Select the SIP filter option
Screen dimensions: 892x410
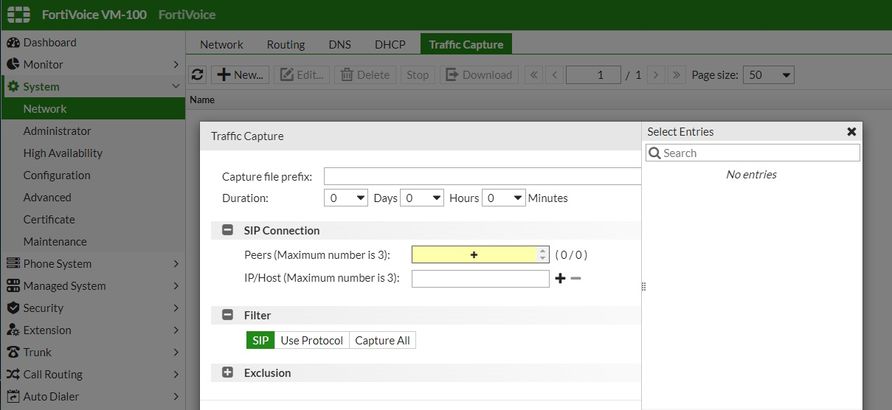pyautogui.click(x=260, y=341)
